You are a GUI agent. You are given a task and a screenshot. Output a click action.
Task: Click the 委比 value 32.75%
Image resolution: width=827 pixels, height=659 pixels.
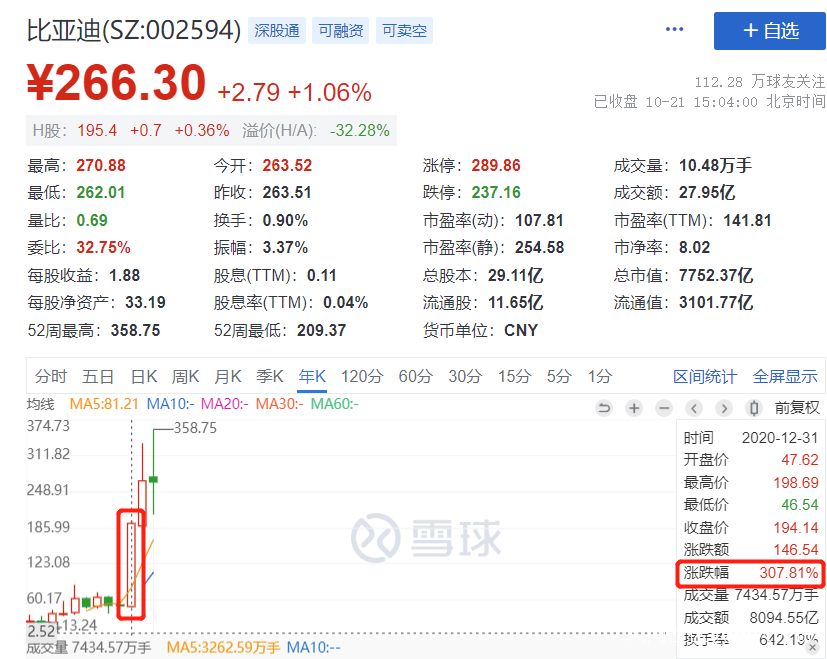103,247
